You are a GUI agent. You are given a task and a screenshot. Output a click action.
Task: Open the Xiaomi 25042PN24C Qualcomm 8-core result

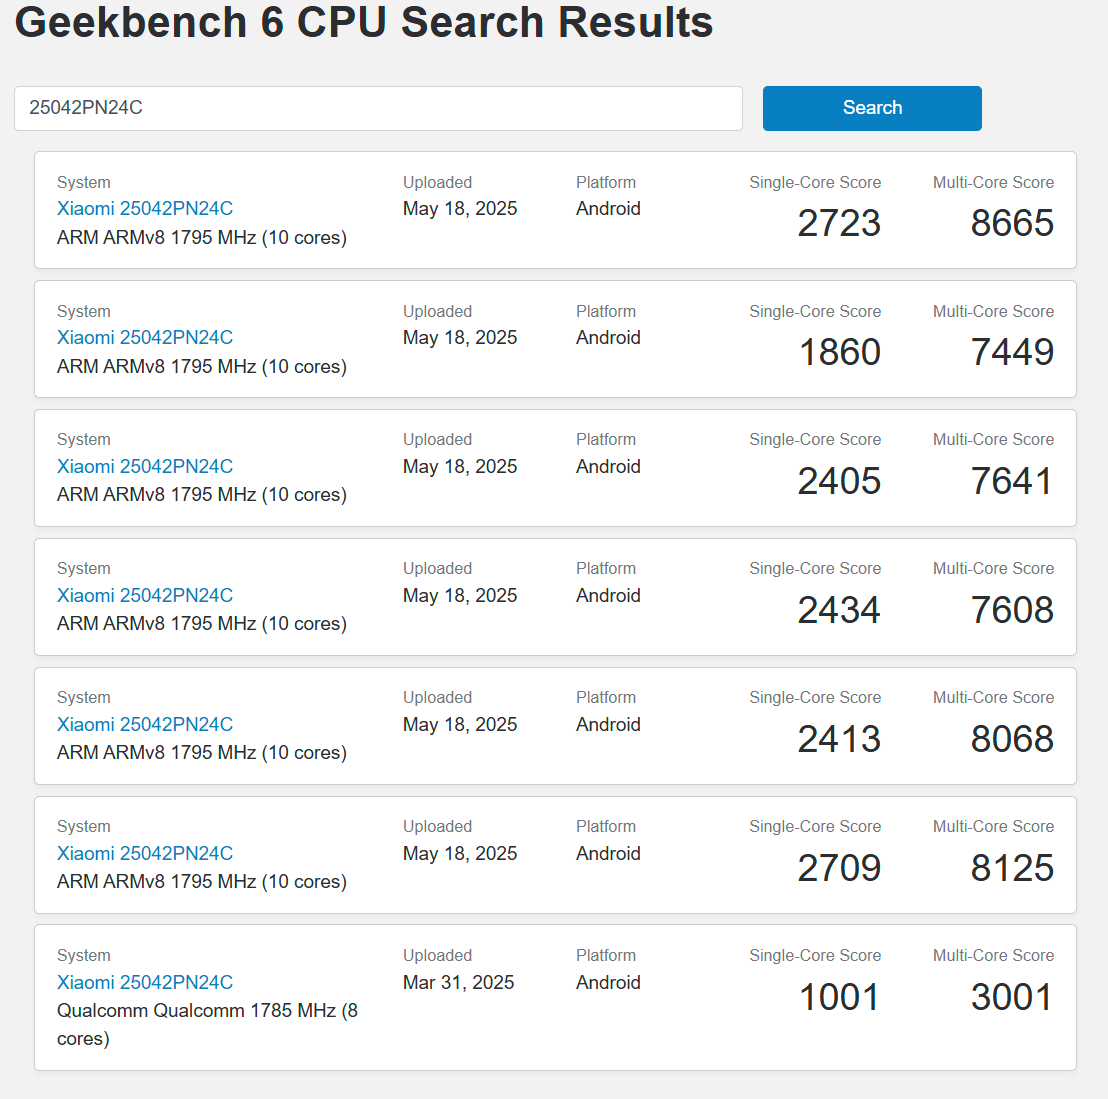pyautogui.click(x=145, y=983)
